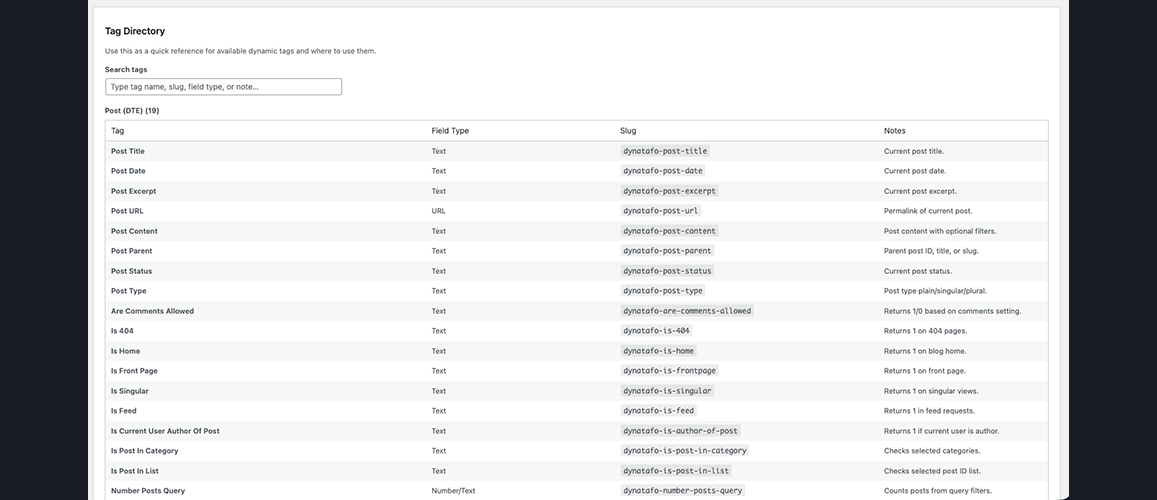Click the Tag Directory heading
1157x500 pixels.
click(x=135, y=32)
